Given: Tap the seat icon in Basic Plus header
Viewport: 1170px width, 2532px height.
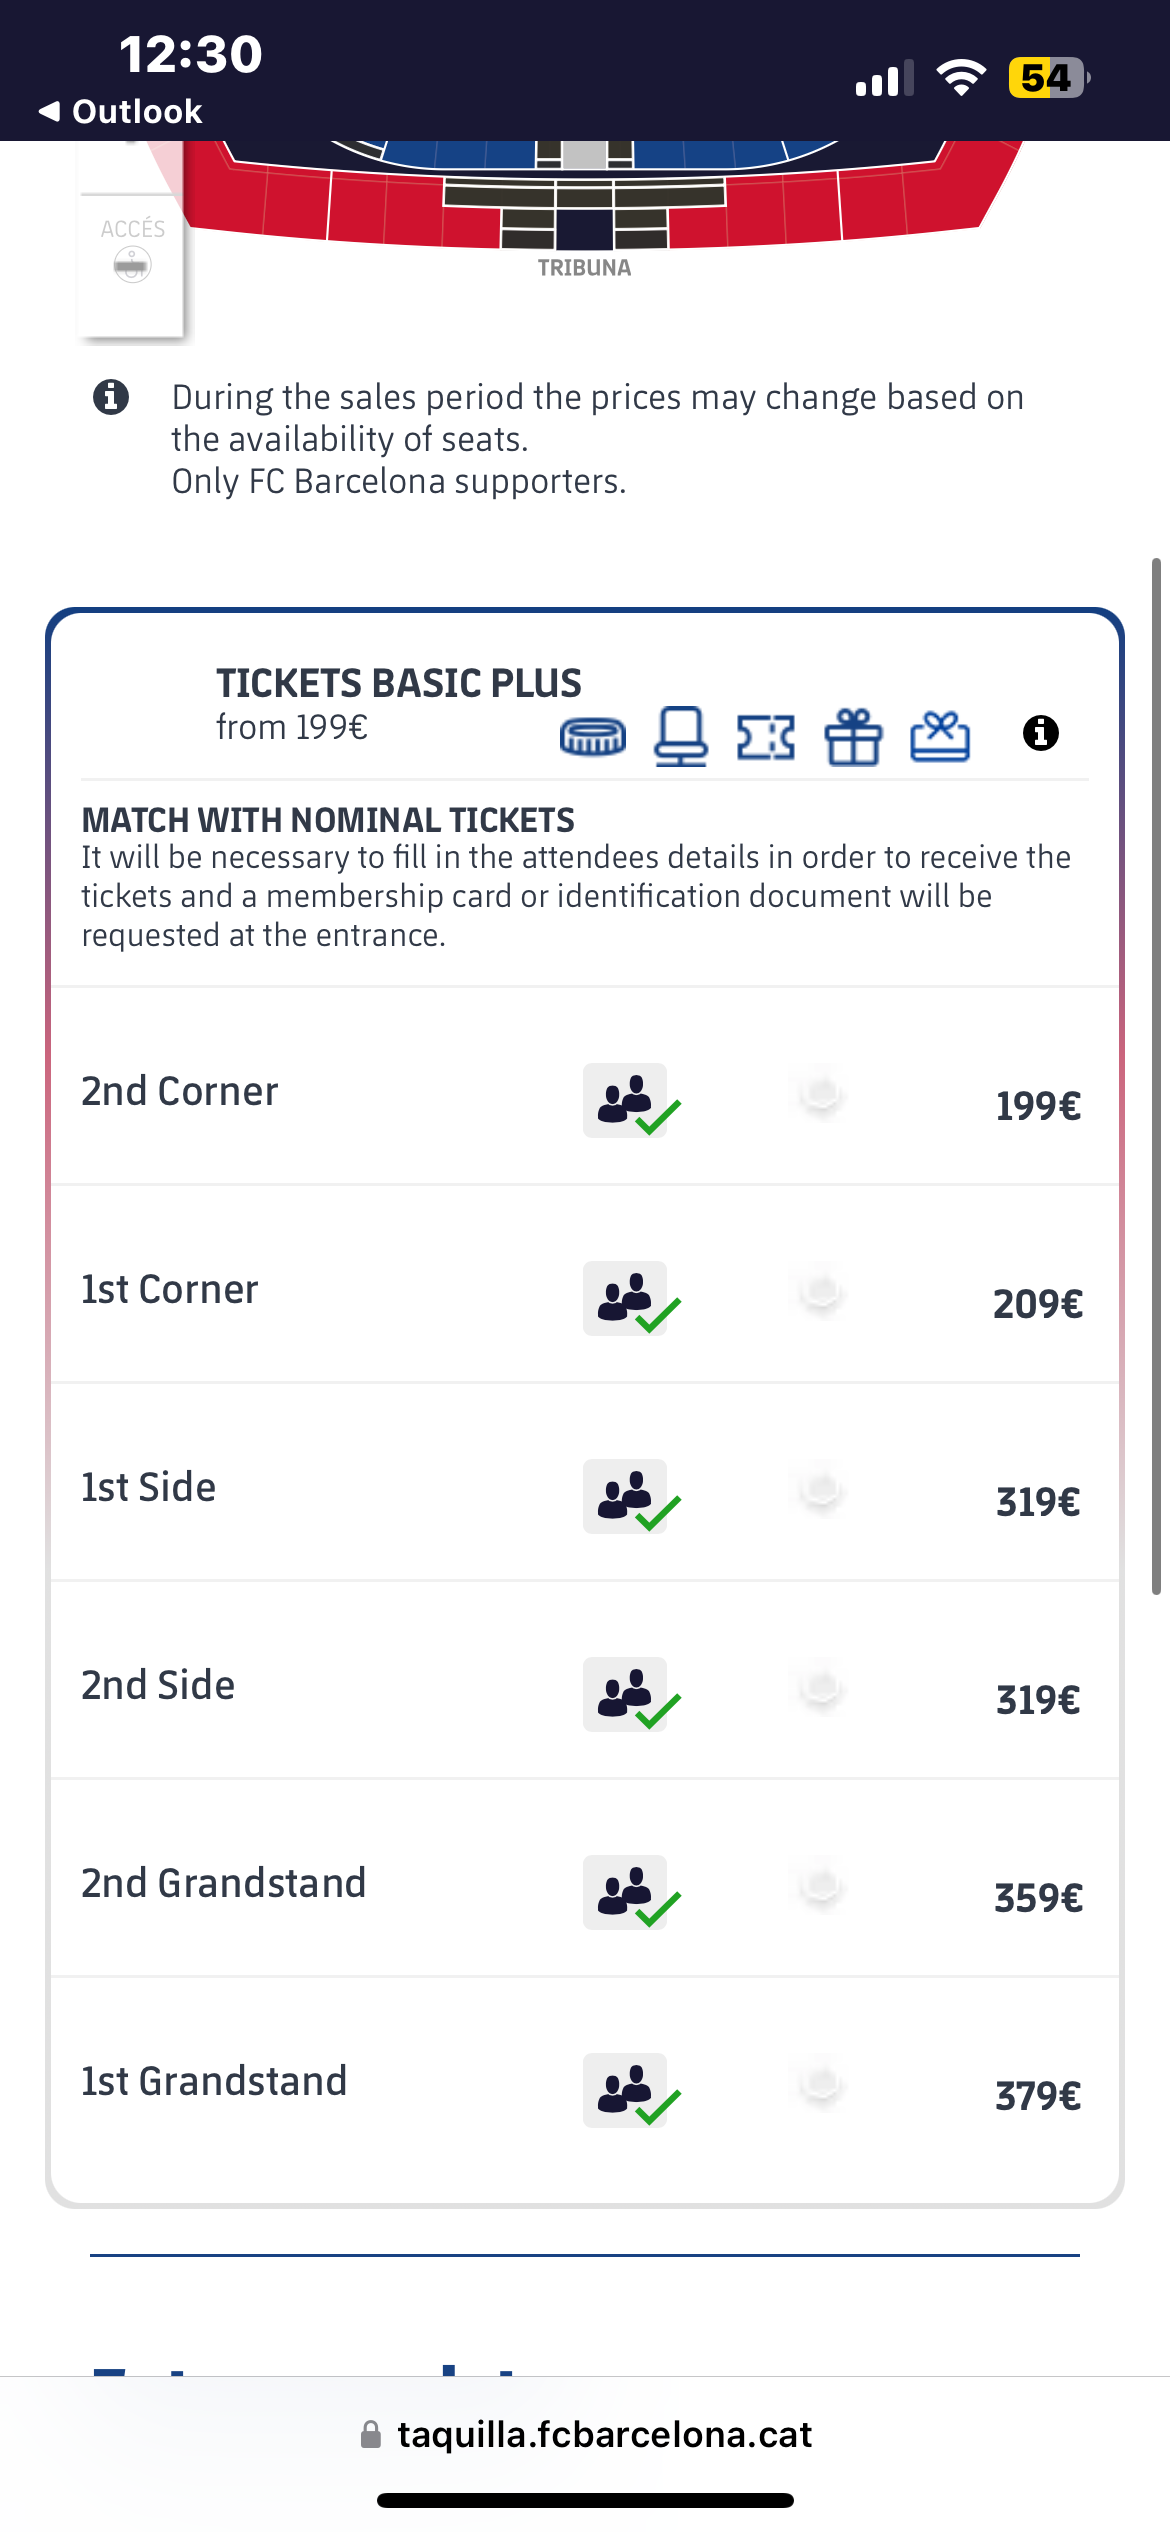Looking at the screenshot, I should tap(681, 737).
